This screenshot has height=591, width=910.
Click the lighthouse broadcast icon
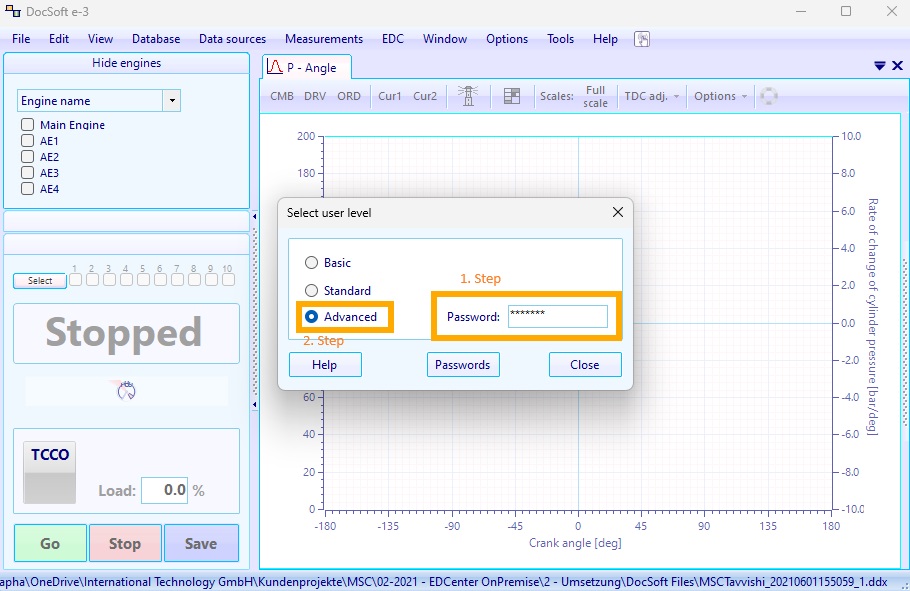pyautogui.click(x=467, y=95)
